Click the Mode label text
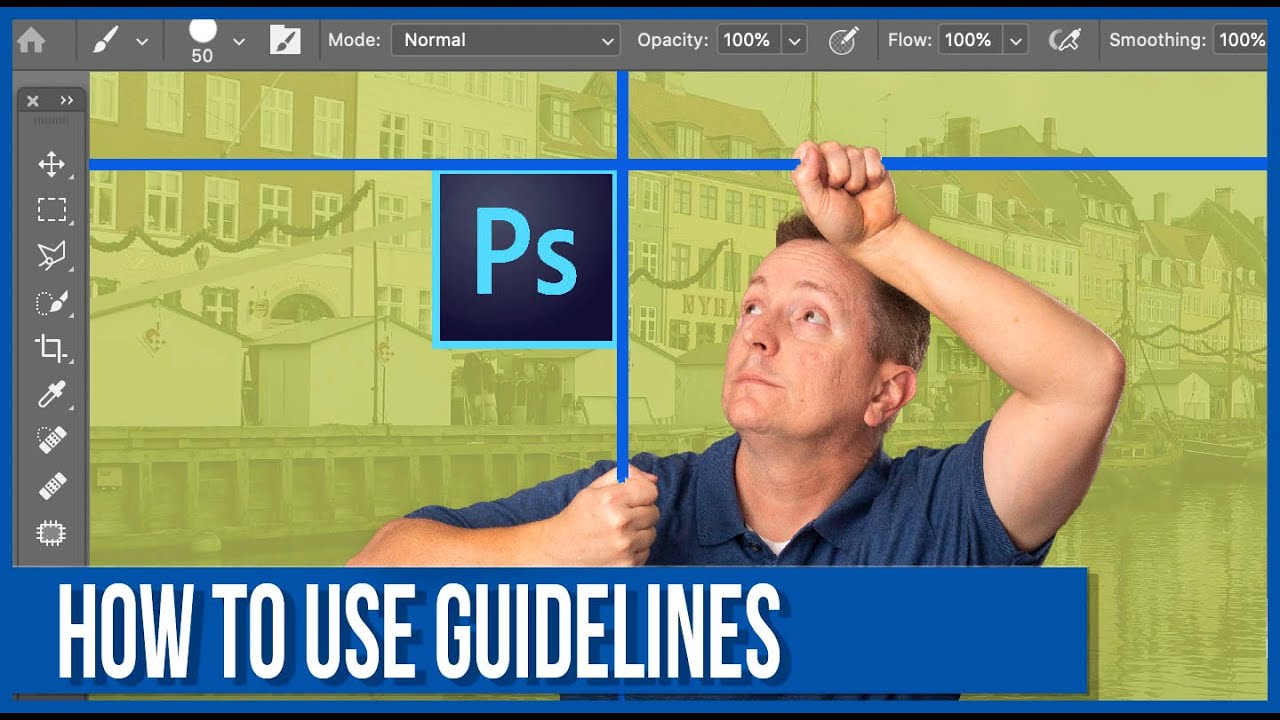 [354, 41]
